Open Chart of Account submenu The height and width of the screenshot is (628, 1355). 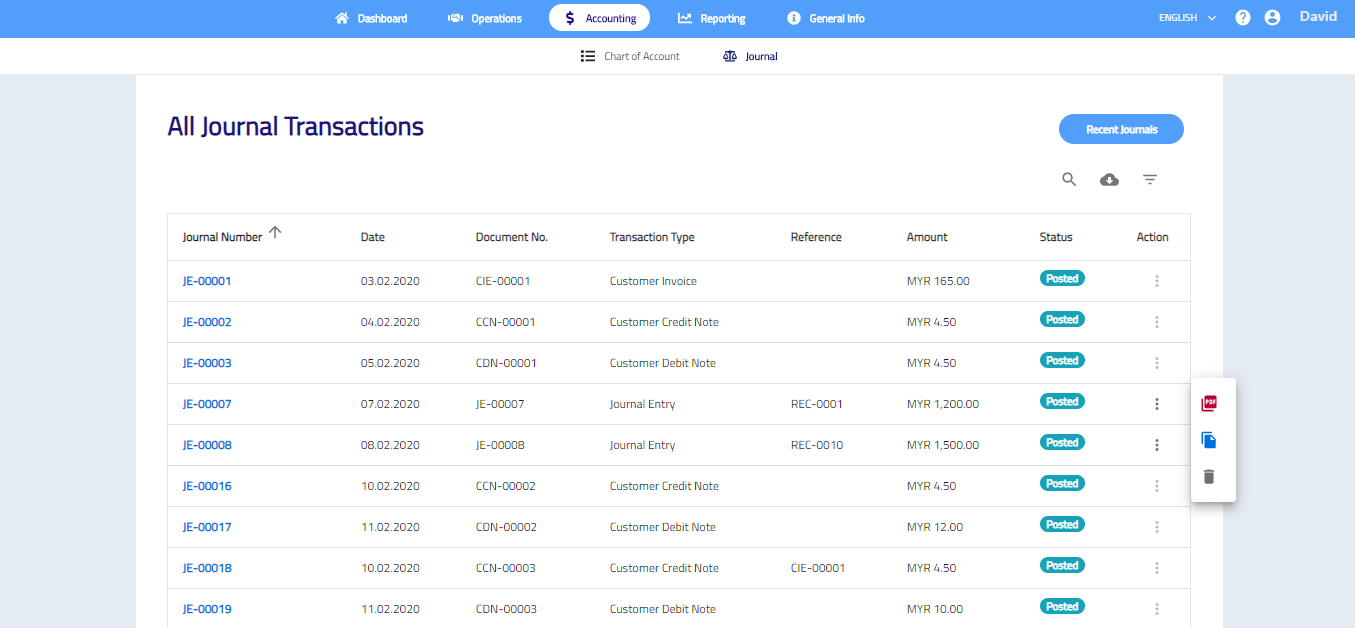630,57
